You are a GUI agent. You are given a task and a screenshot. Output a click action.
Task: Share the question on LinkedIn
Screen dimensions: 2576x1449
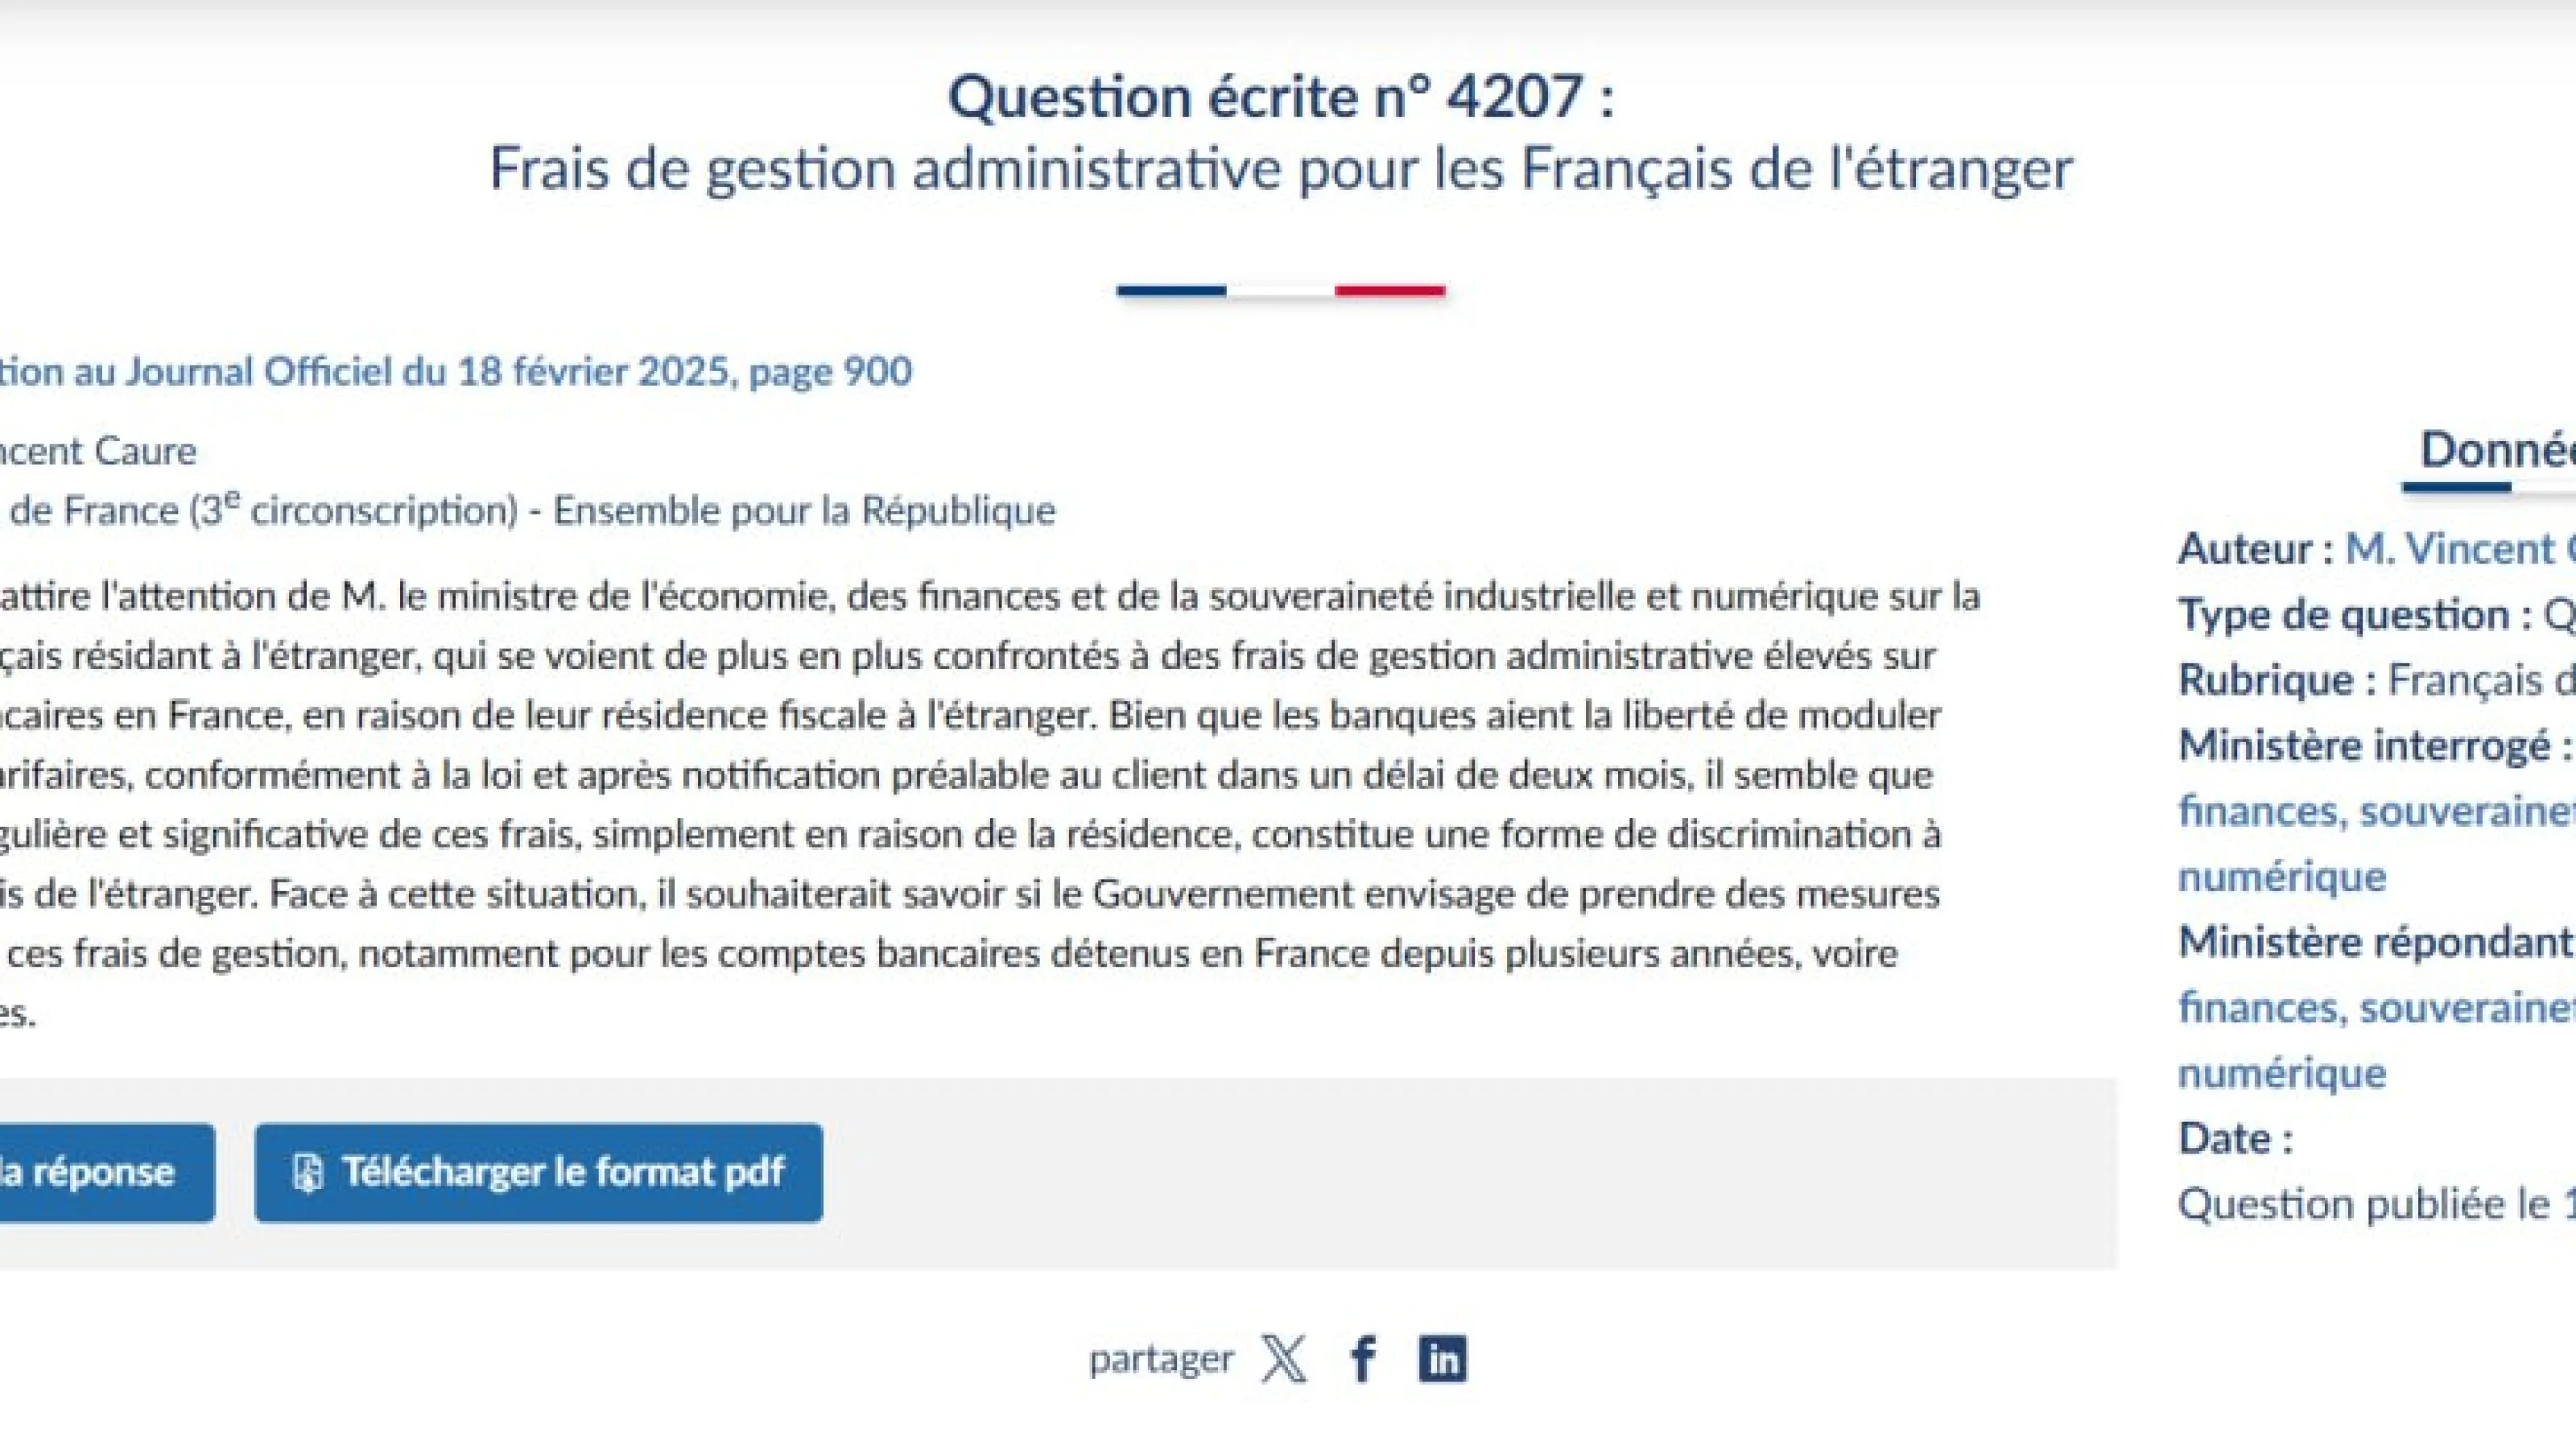[1442, 1359]
